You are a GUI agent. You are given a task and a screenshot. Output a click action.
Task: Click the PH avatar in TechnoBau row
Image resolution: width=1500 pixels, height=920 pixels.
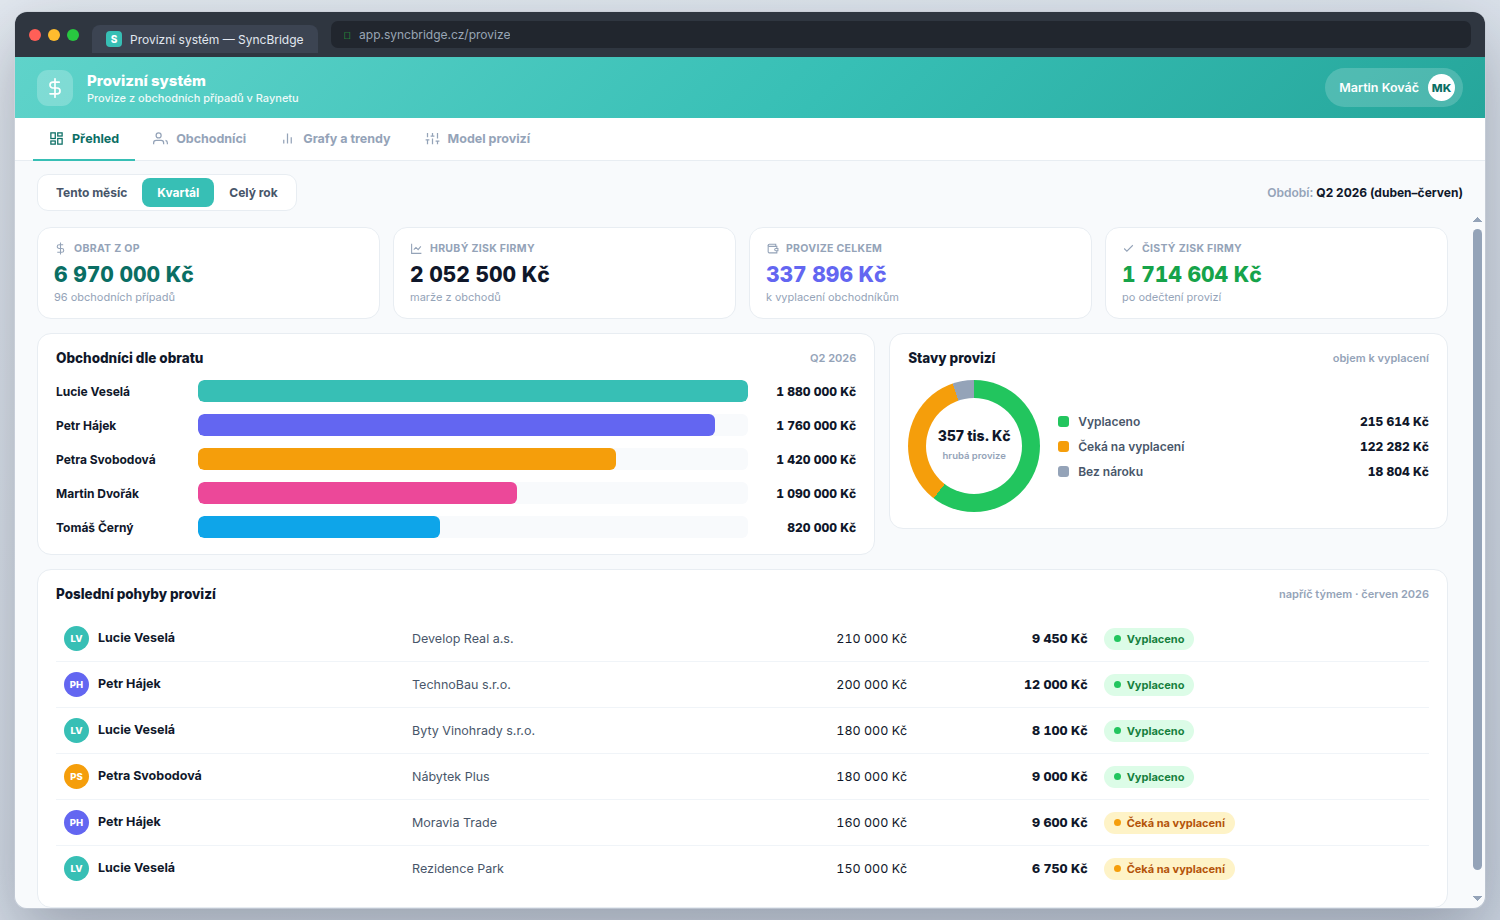tap(76, 684)
